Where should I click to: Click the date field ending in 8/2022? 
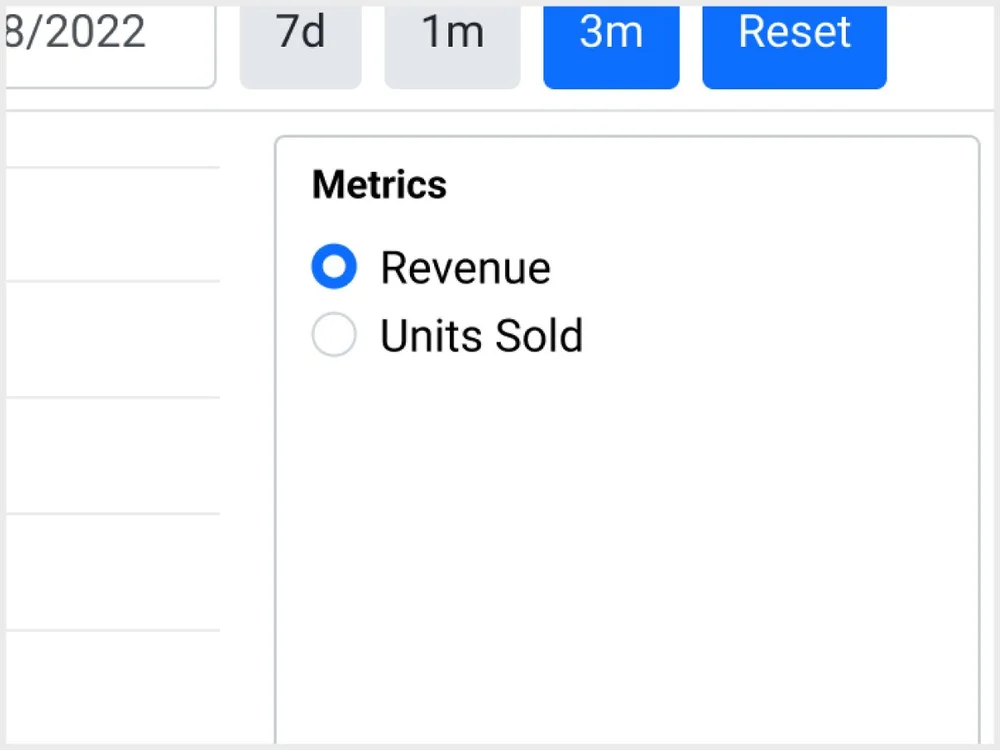(110, 45)
